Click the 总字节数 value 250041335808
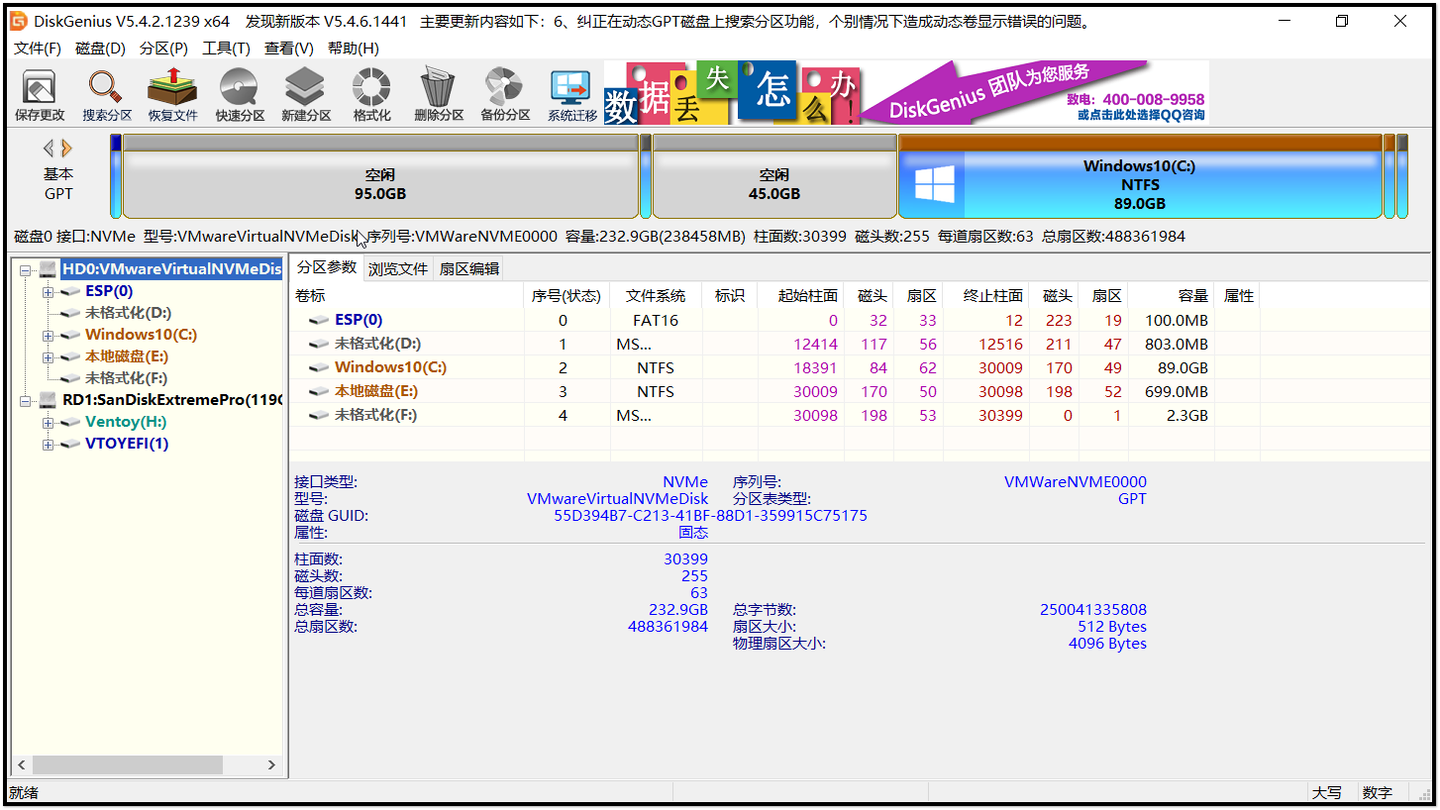Screen dimensions: 1440x810 click(x=1093, y=609)
